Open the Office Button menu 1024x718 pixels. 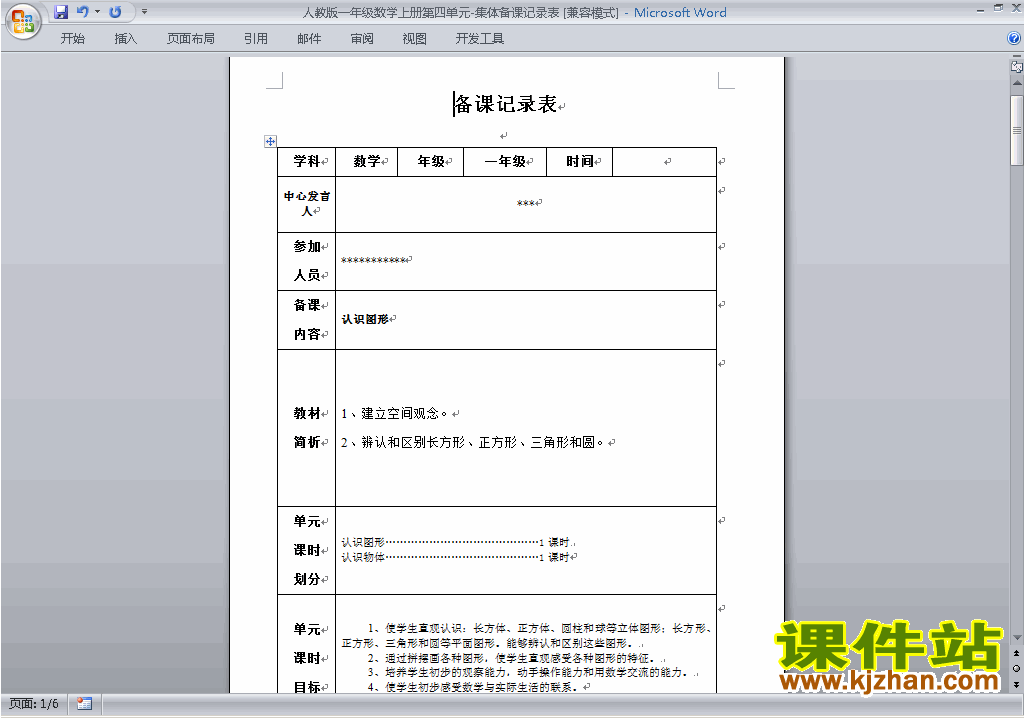coord(23,21)
